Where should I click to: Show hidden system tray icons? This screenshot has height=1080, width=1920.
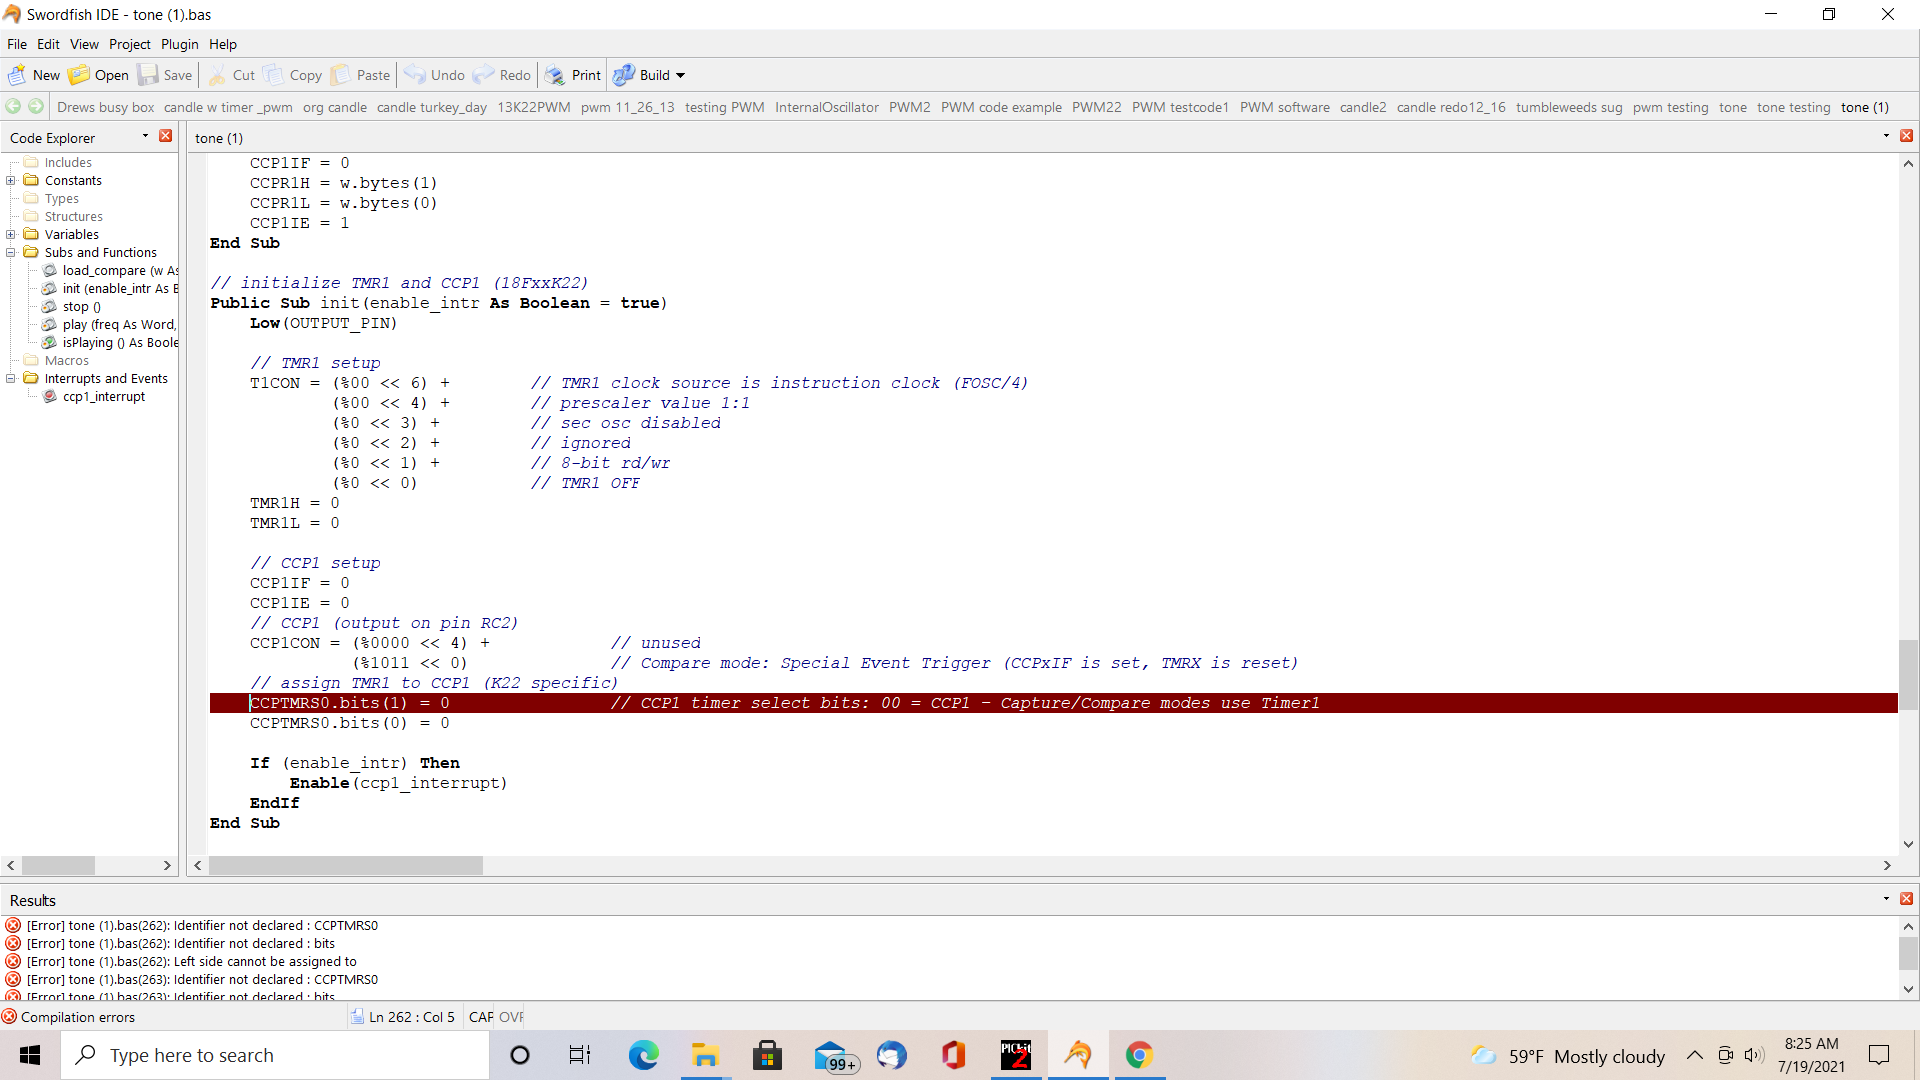pyautogui.click(x=1694, y=1055)
